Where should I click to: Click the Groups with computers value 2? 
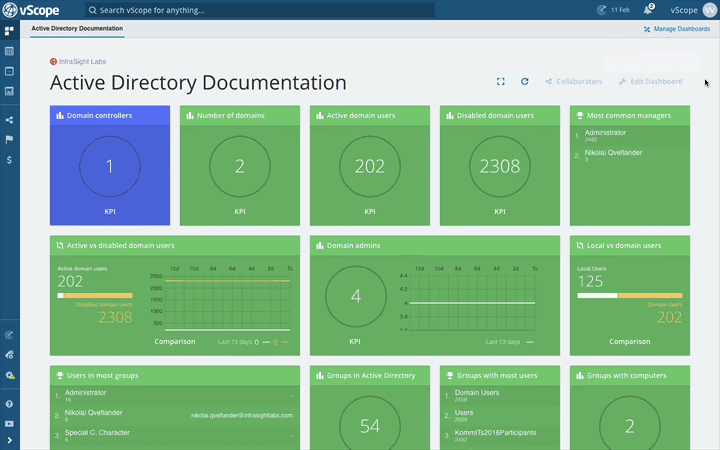coord(630,426)
